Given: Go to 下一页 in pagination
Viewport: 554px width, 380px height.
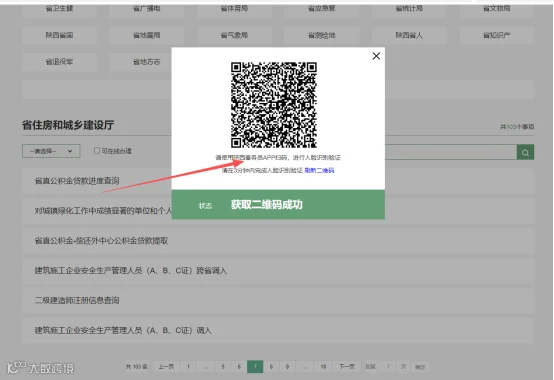Looking at the screenshot, I should pos(347,367).
